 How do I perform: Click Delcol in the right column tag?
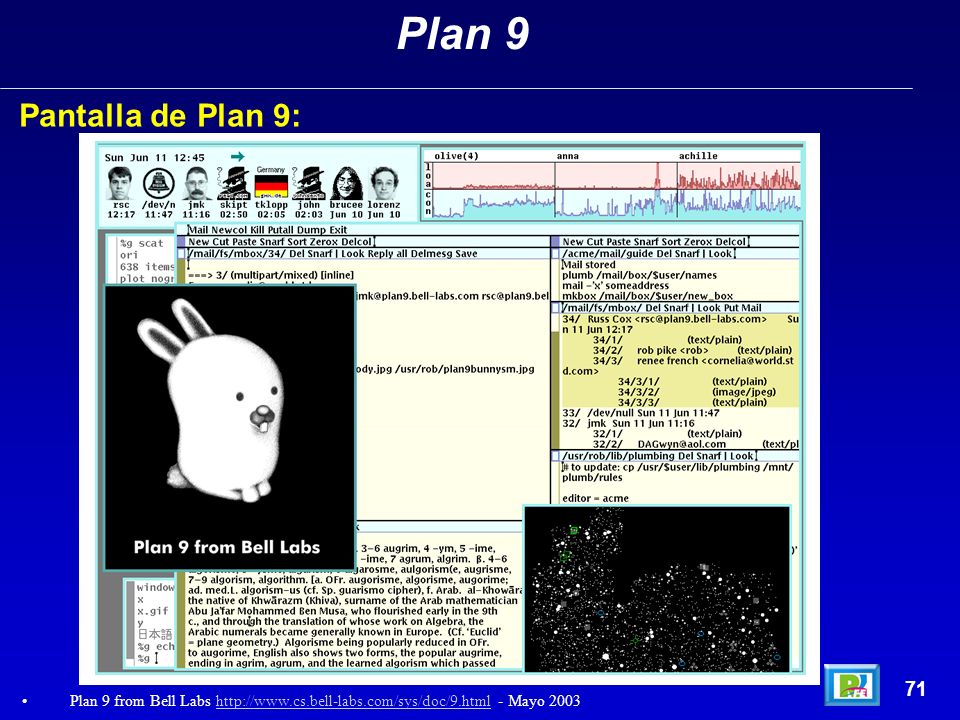(730, 242)
